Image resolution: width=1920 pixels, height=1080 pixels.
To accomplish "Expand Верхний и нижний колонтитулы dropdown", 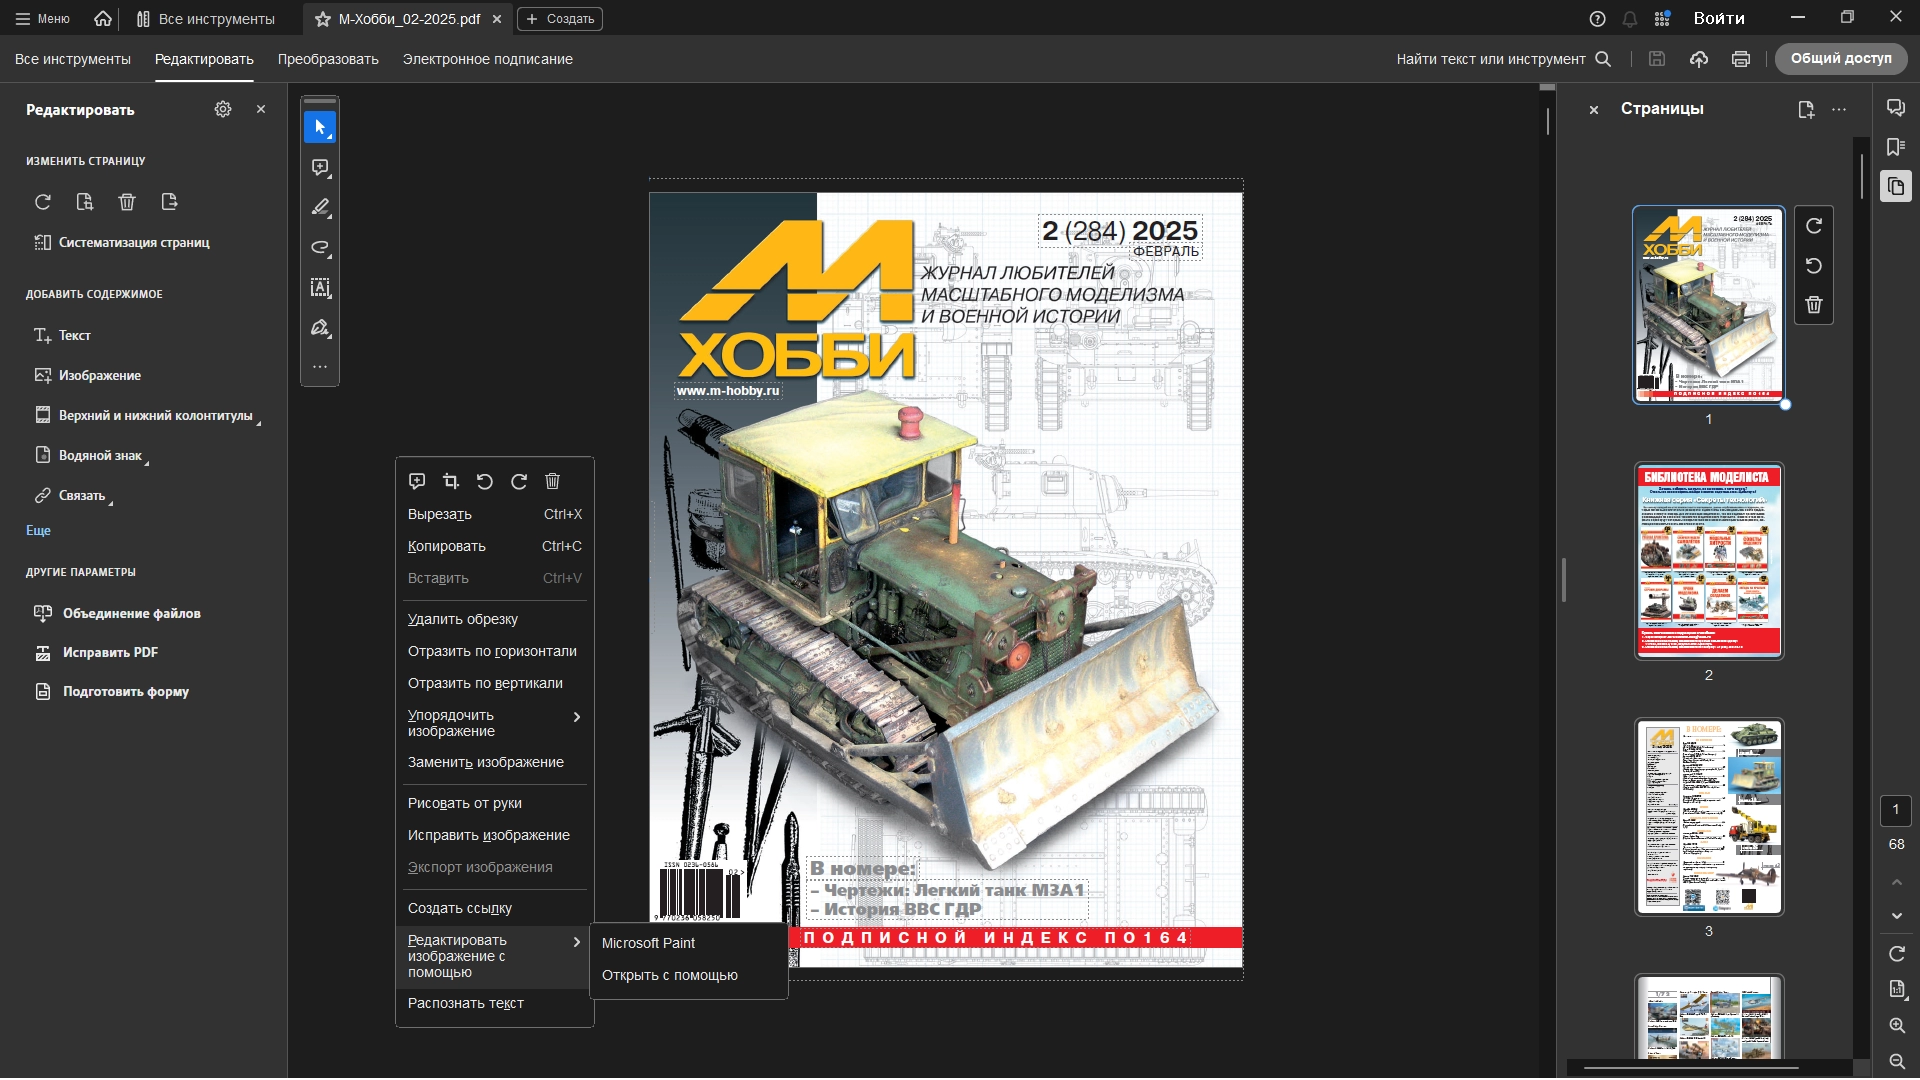I will [155, 416].
